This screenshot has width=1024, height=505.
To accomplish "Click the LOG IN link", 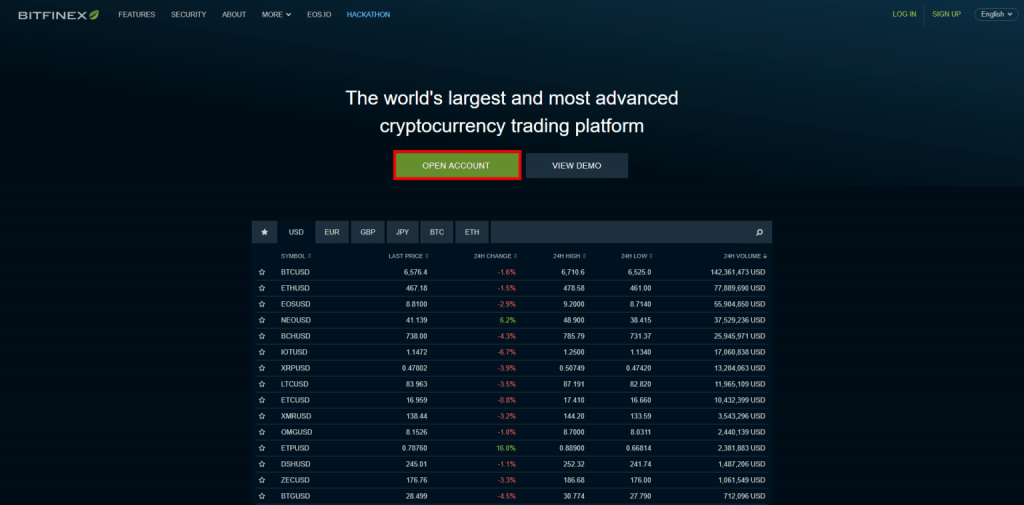I will [x=904, y=14].
